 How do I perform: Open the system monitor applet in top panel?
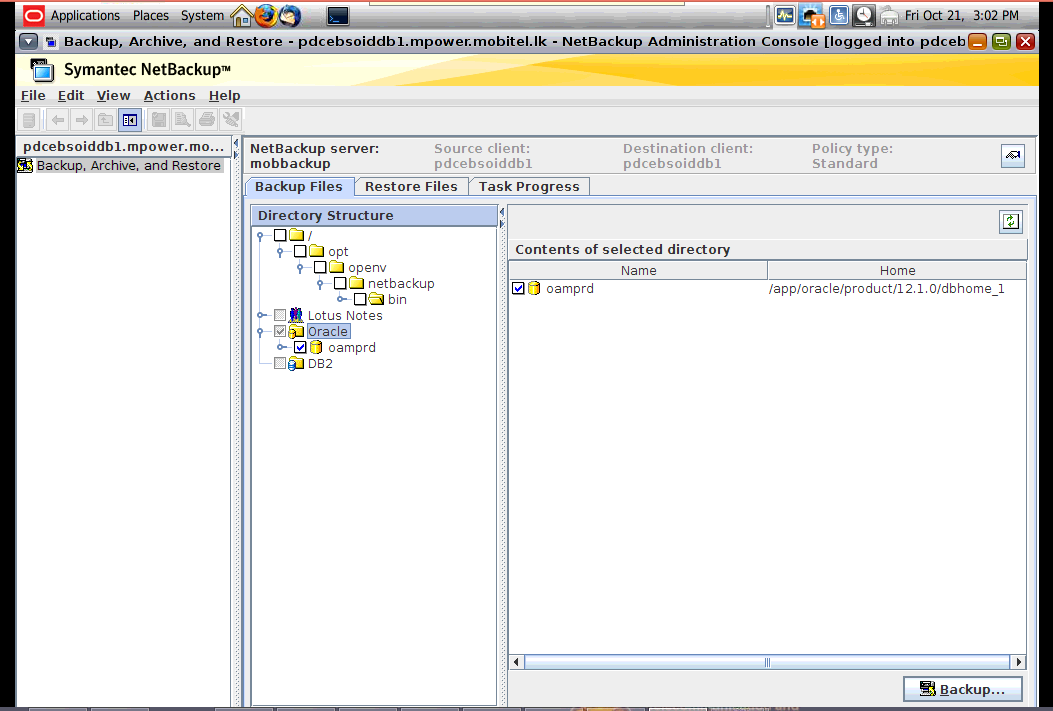tap(785, 15)
